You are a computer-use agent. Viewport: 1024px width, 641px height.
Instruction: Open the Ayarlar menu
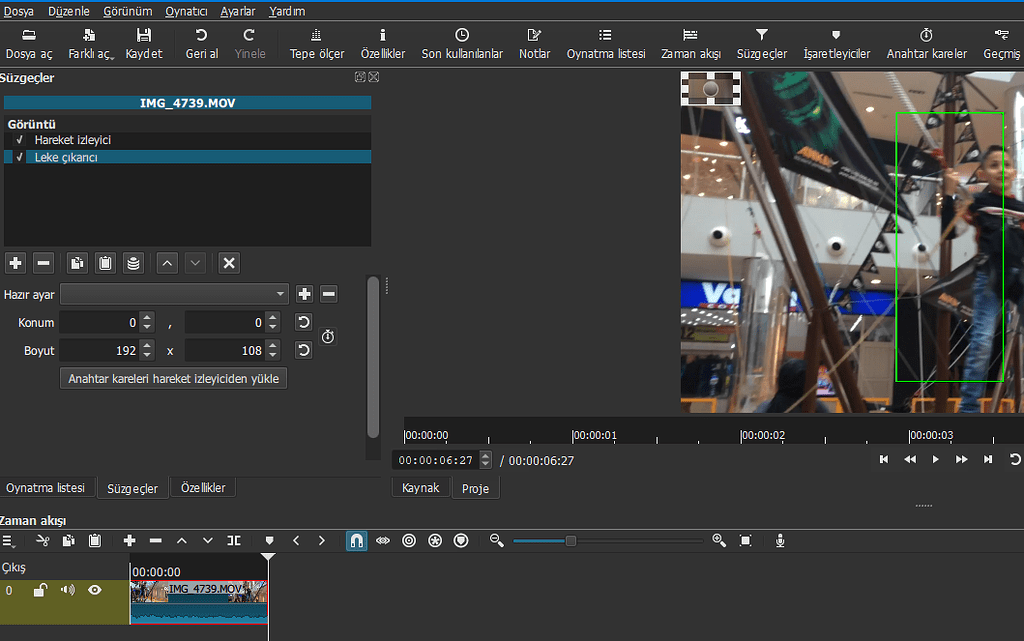238,11
